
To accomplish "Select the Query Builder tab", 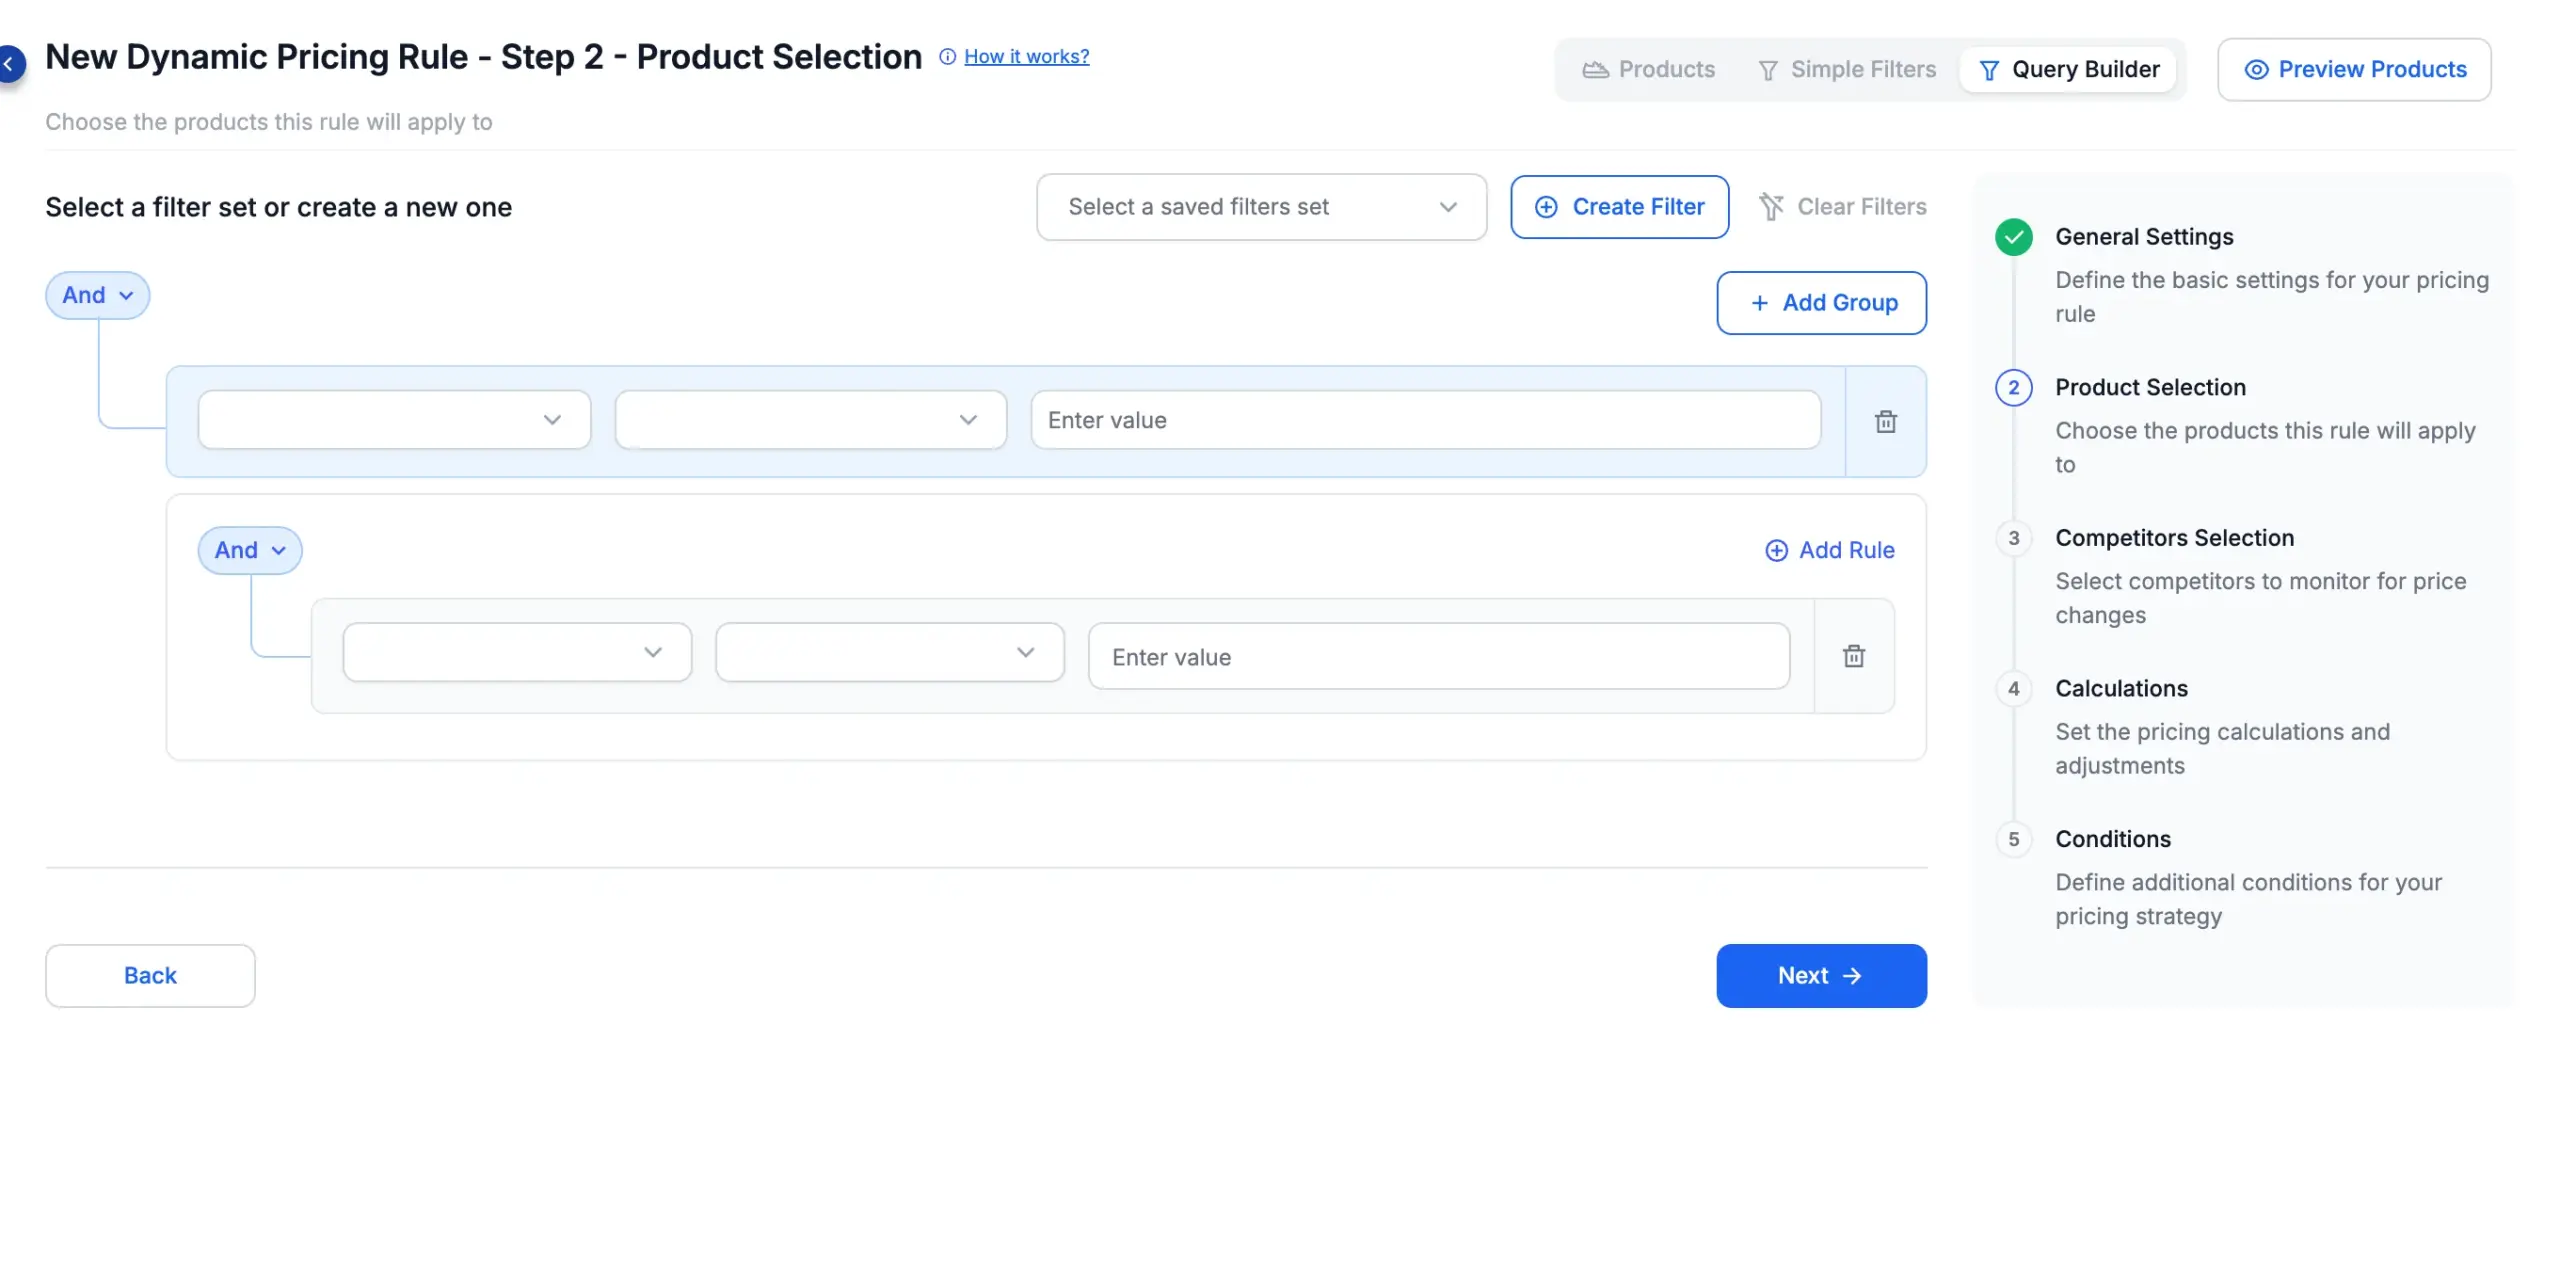I will point(2068,70).
